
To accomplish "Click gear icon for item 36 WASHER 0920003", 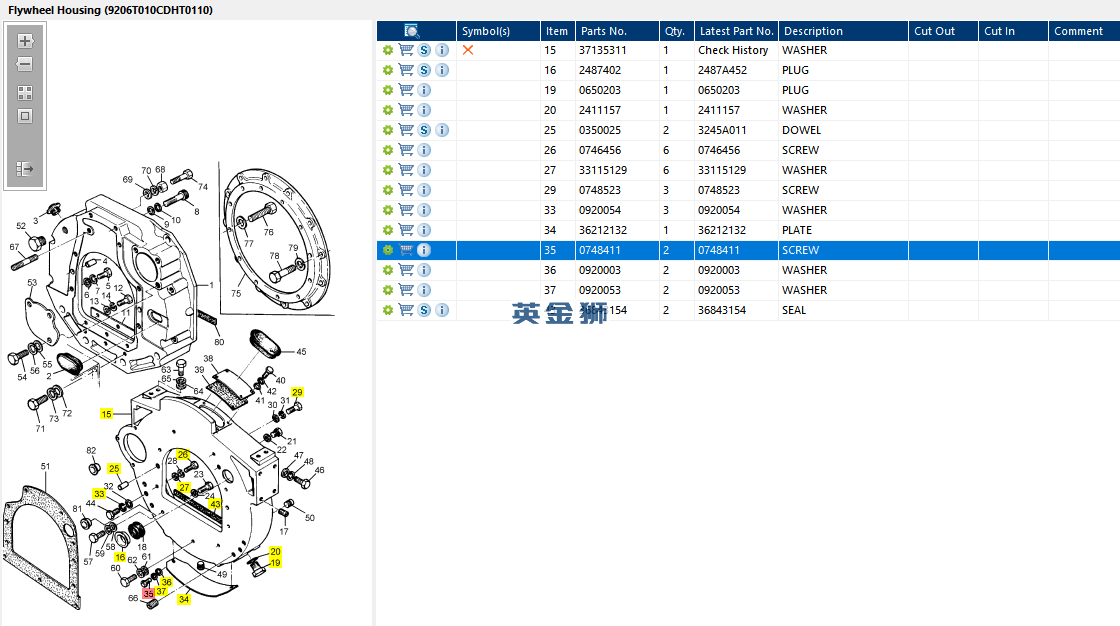I will click(388, 270).
